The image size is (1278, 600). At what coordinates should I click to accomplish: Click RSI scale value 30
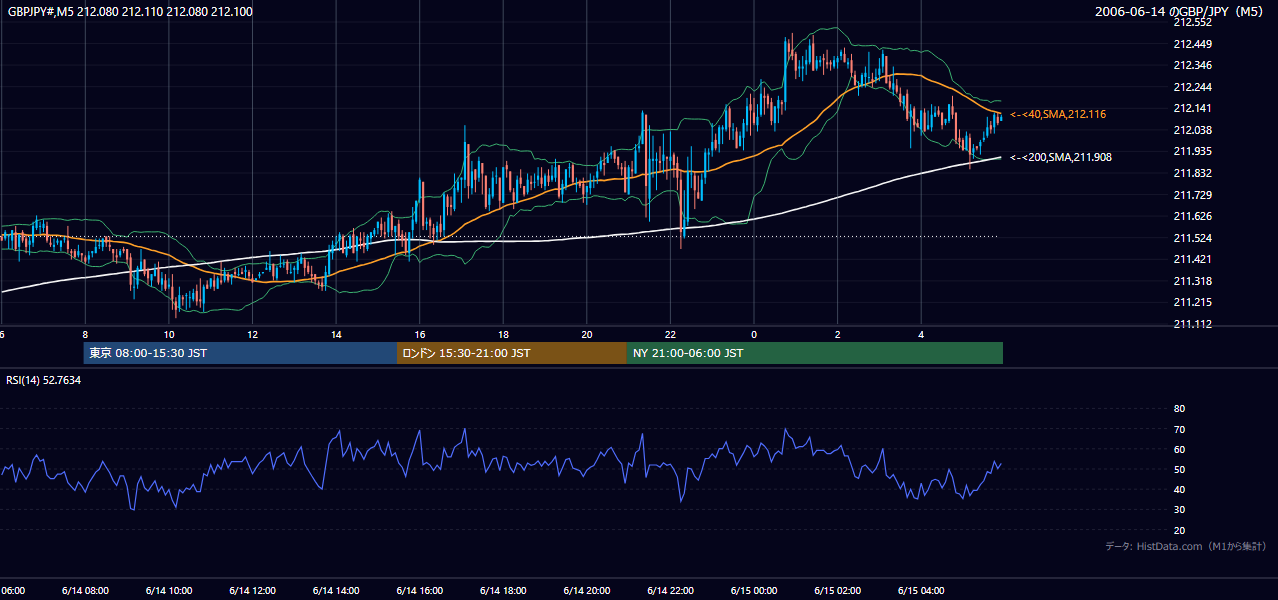tap(1179, 510)
